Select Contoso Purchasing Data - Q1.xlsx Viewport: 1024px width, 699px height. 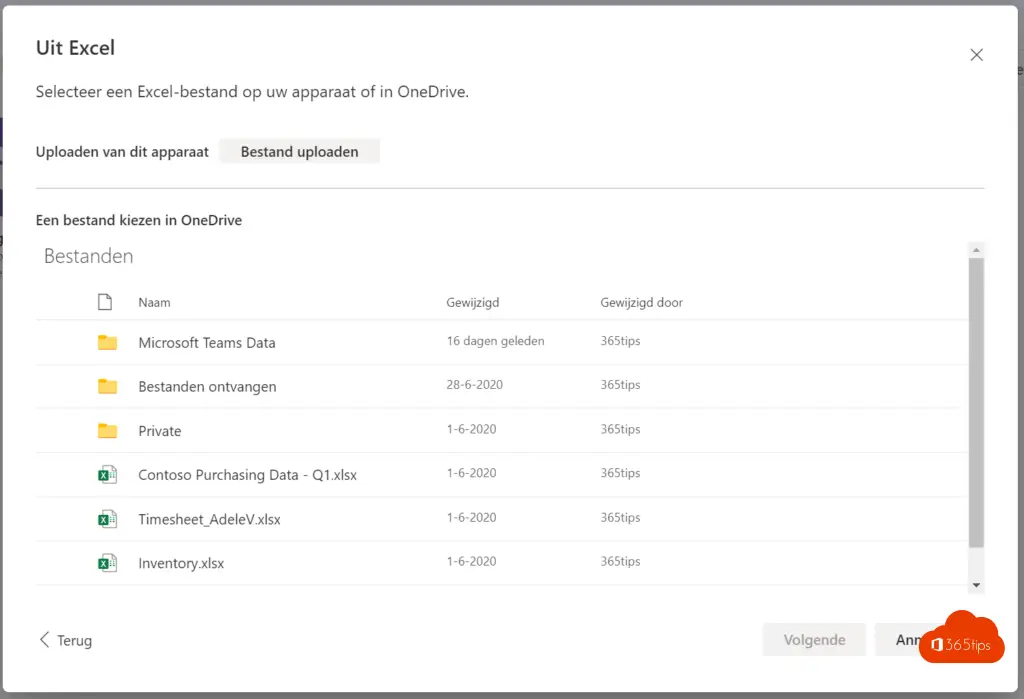pos(248,475)
